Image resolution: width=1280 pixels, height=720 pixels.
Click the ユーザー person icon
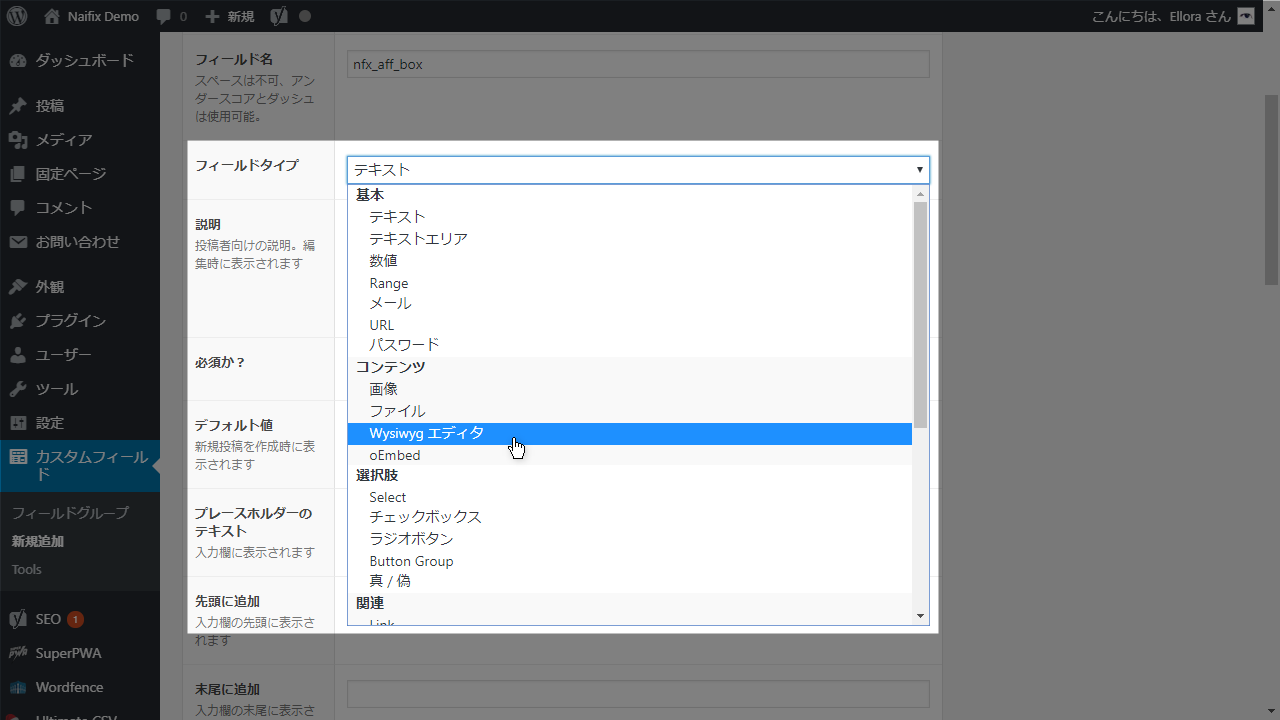point(18,355)
